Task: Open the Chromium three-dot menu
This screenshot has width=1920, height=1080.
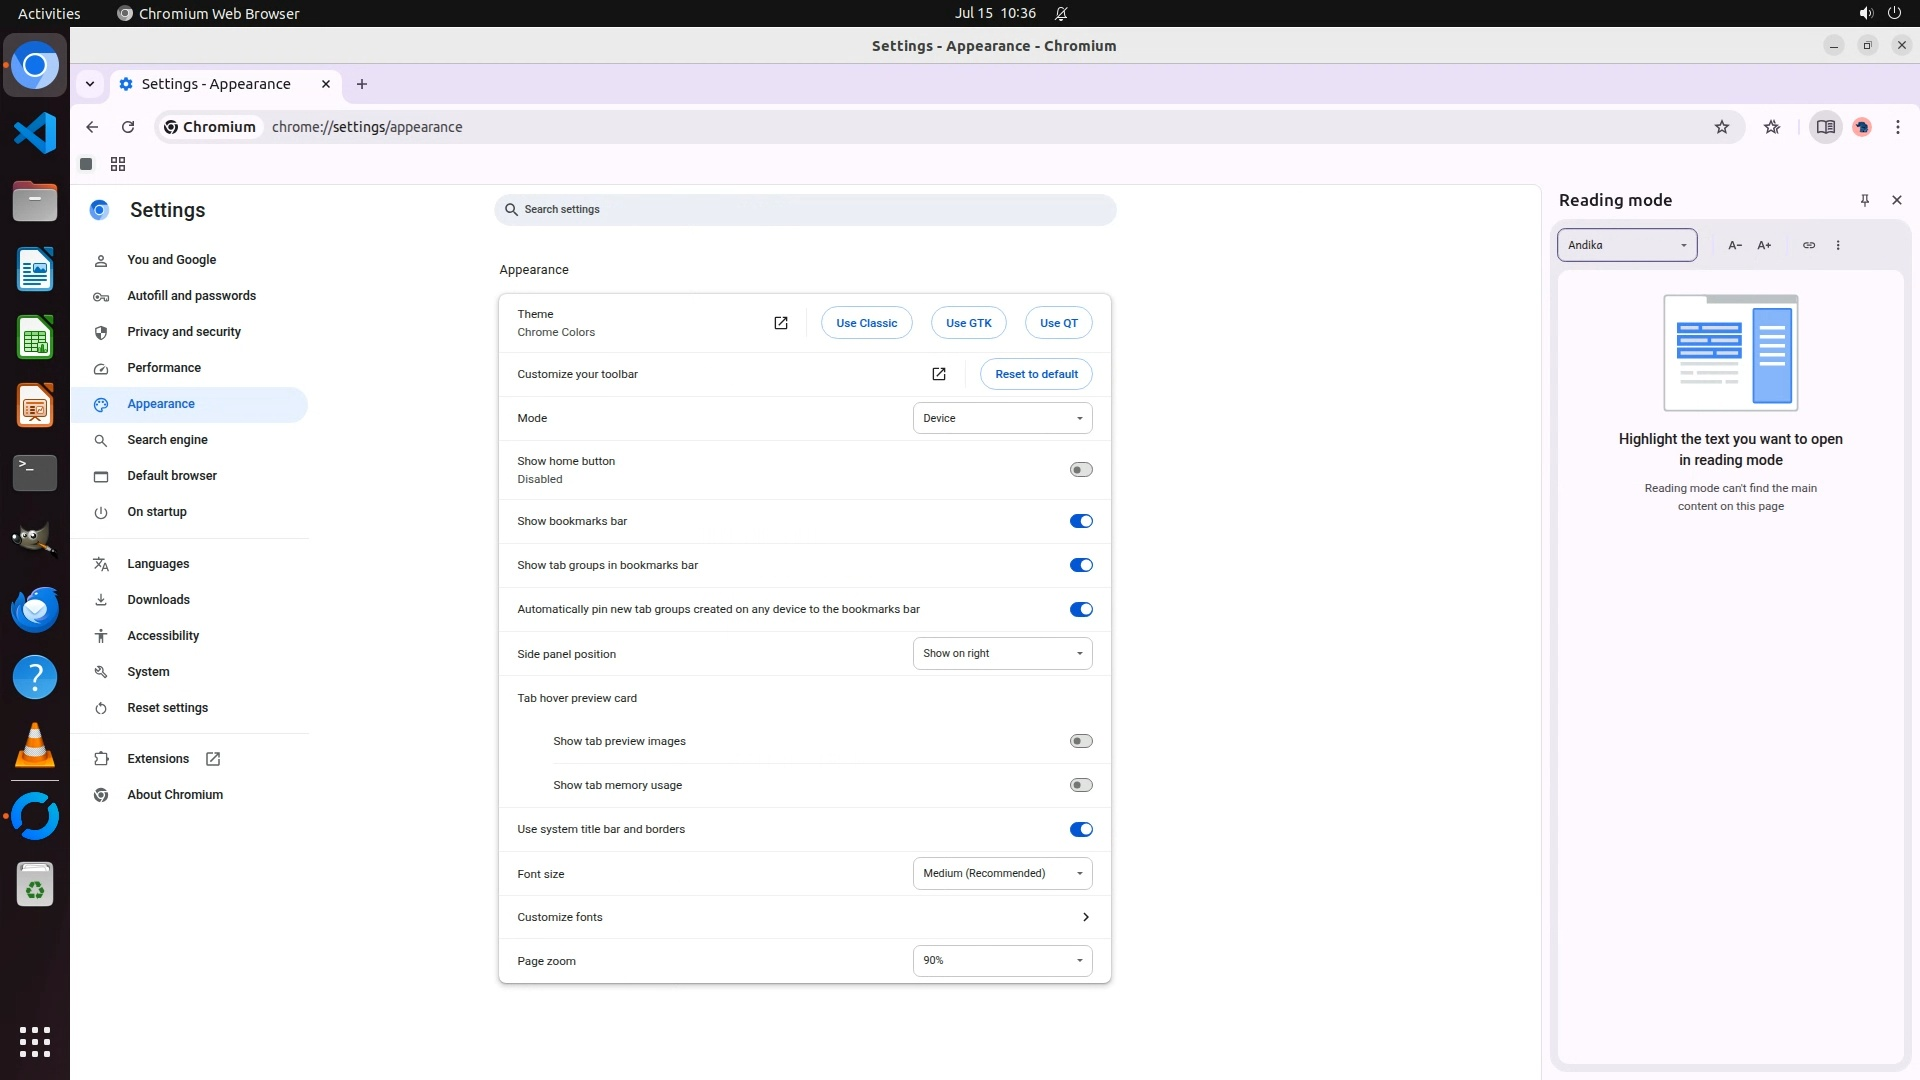Action: click(x=1897, y=127)
